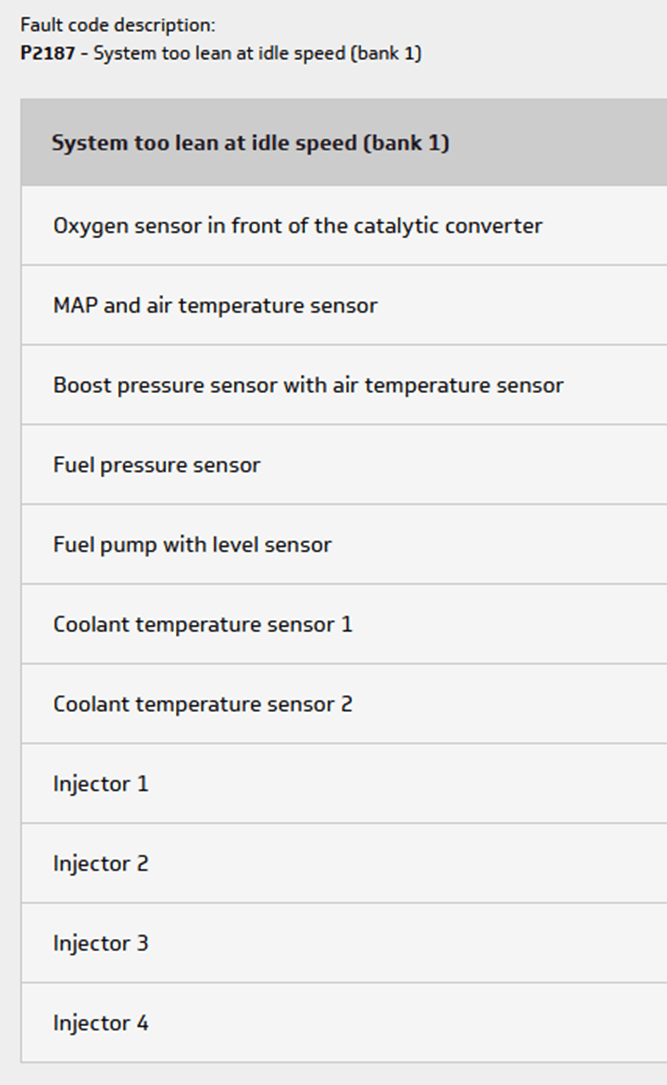This screenshot has width=667, height=1085.
Task: Open Coolant temperature sensor 2 item
Action: 344,704
